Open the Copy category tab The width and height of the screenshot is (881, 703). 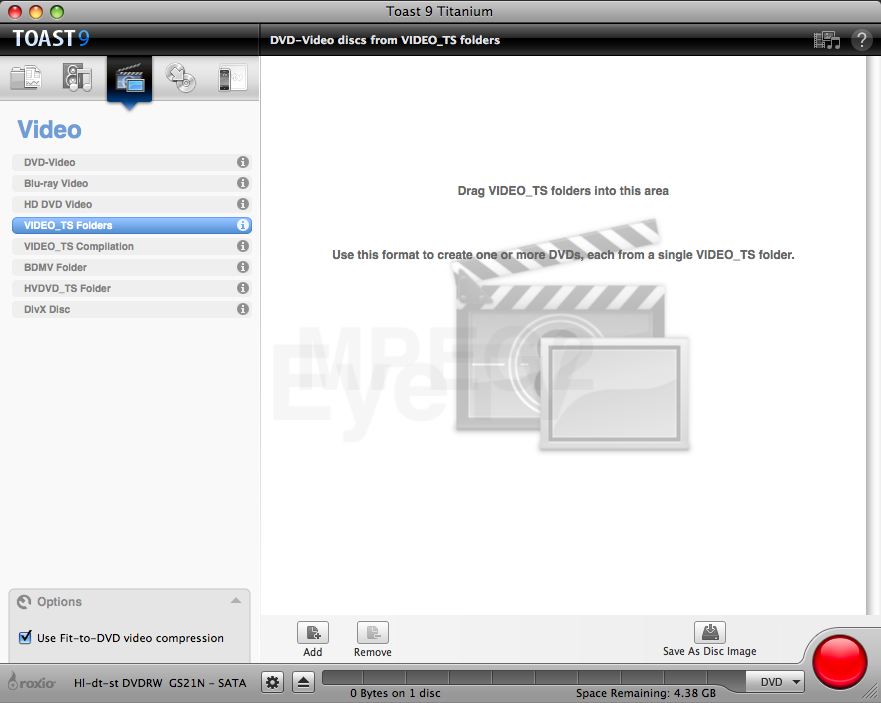pyautogui.click(x=180, y=78)
